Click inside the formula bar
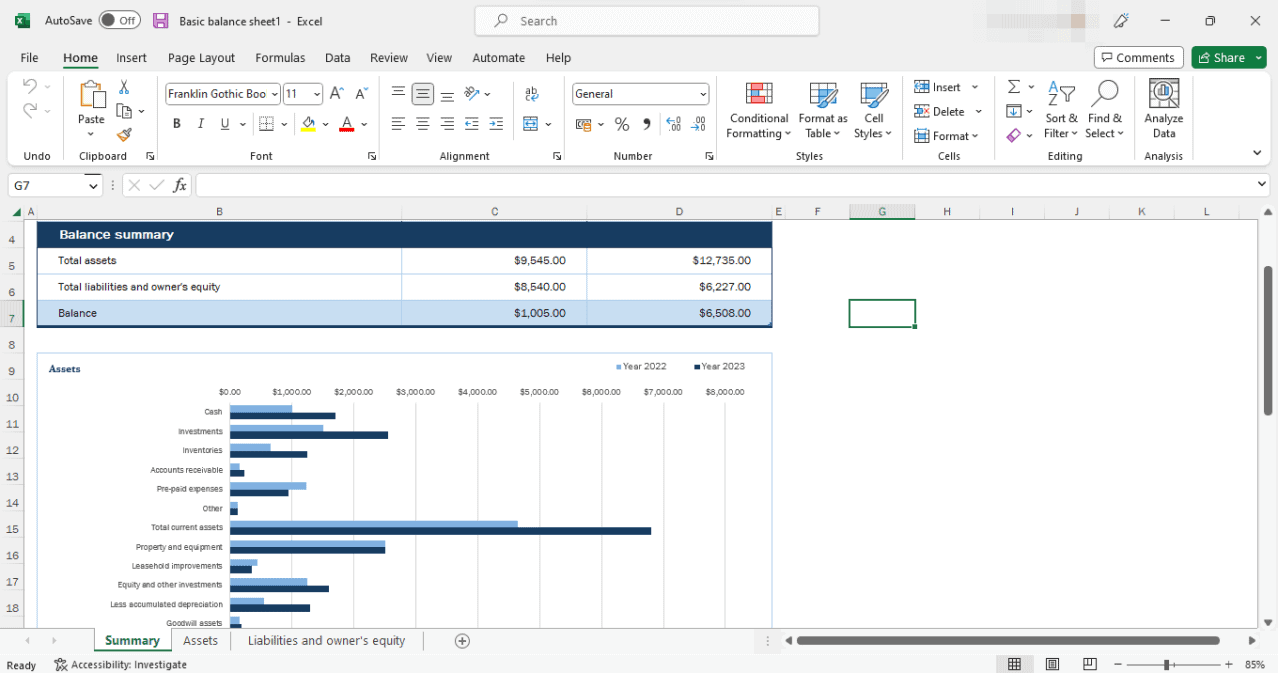This screenshot has width=1278, height=673. click(600, 184)
